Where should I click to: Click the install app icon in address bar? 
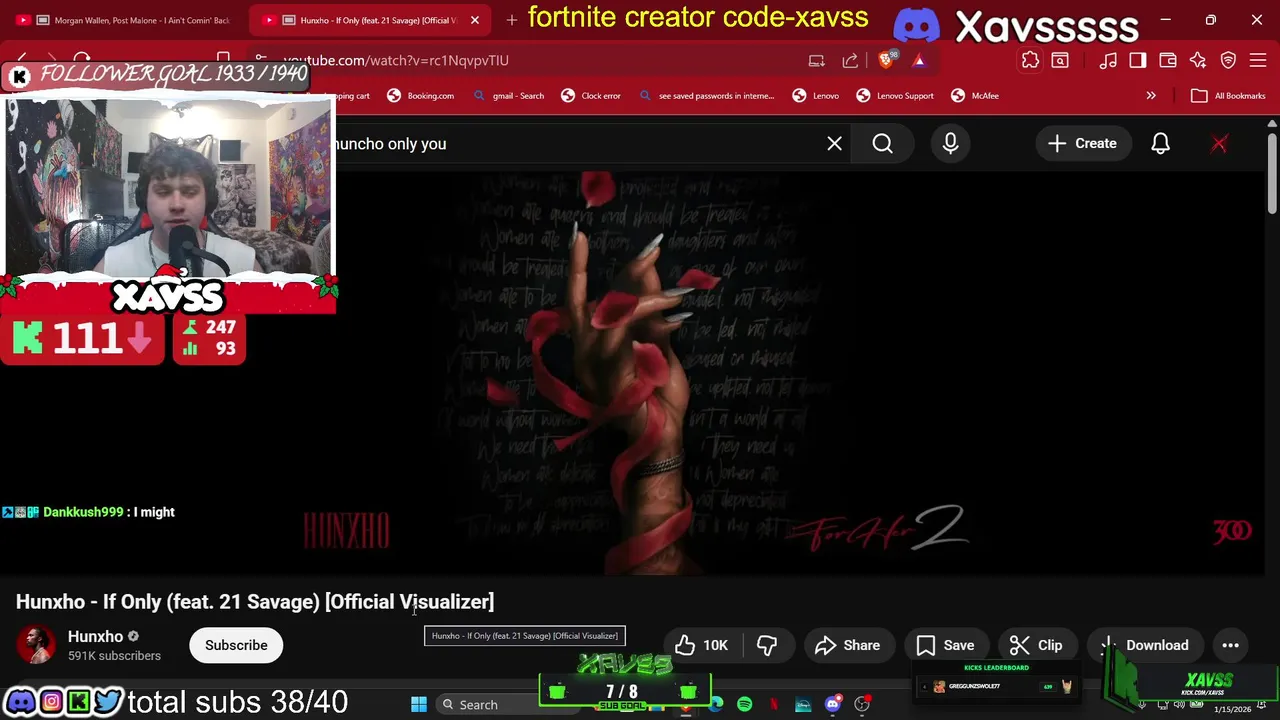point(817,61)
